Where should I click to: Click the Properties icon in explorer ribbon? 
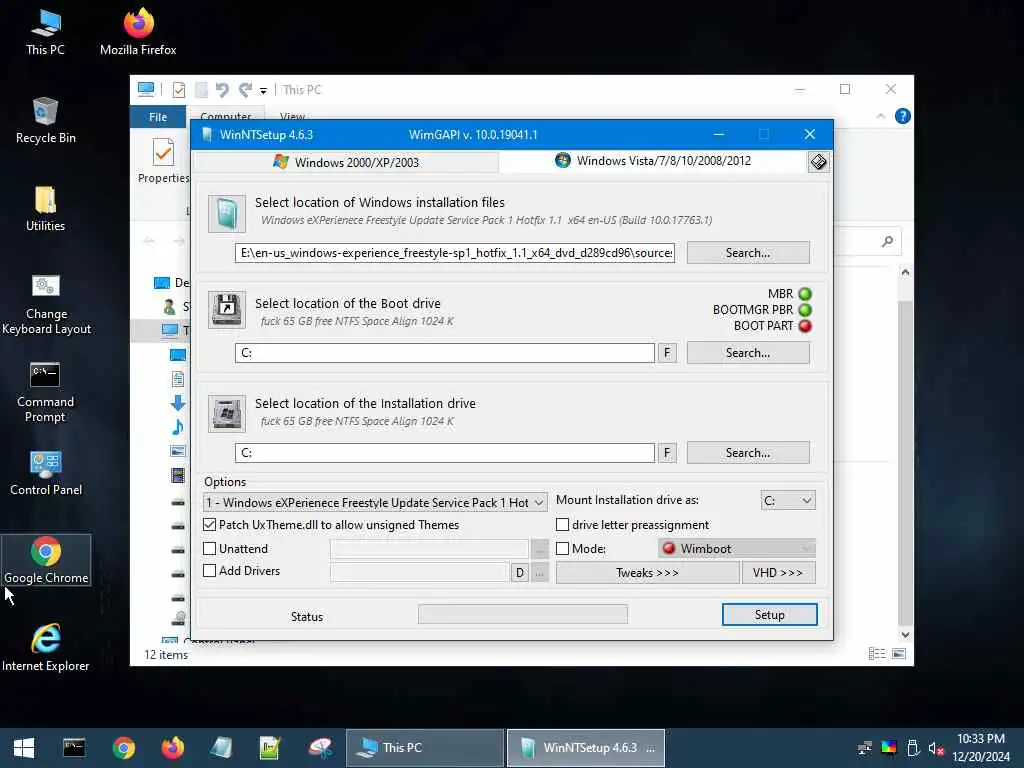coord(163,161)
